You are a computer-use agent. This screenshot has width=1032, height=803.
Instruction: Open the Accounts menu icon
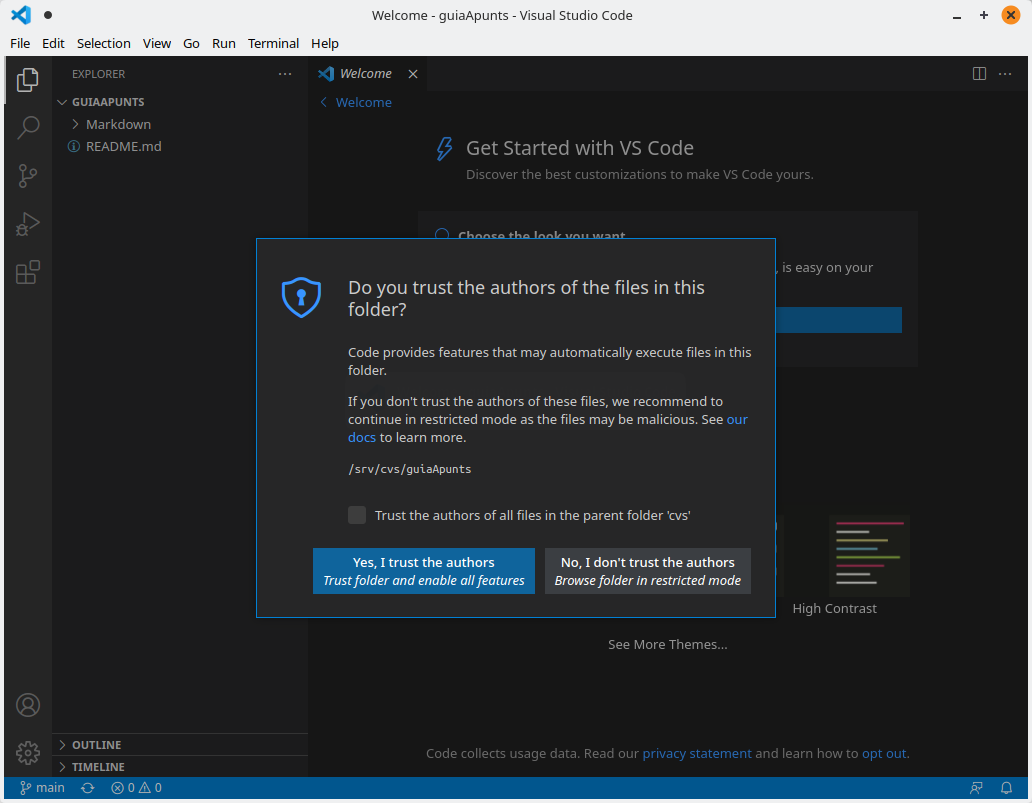click(x=28, y=705)
